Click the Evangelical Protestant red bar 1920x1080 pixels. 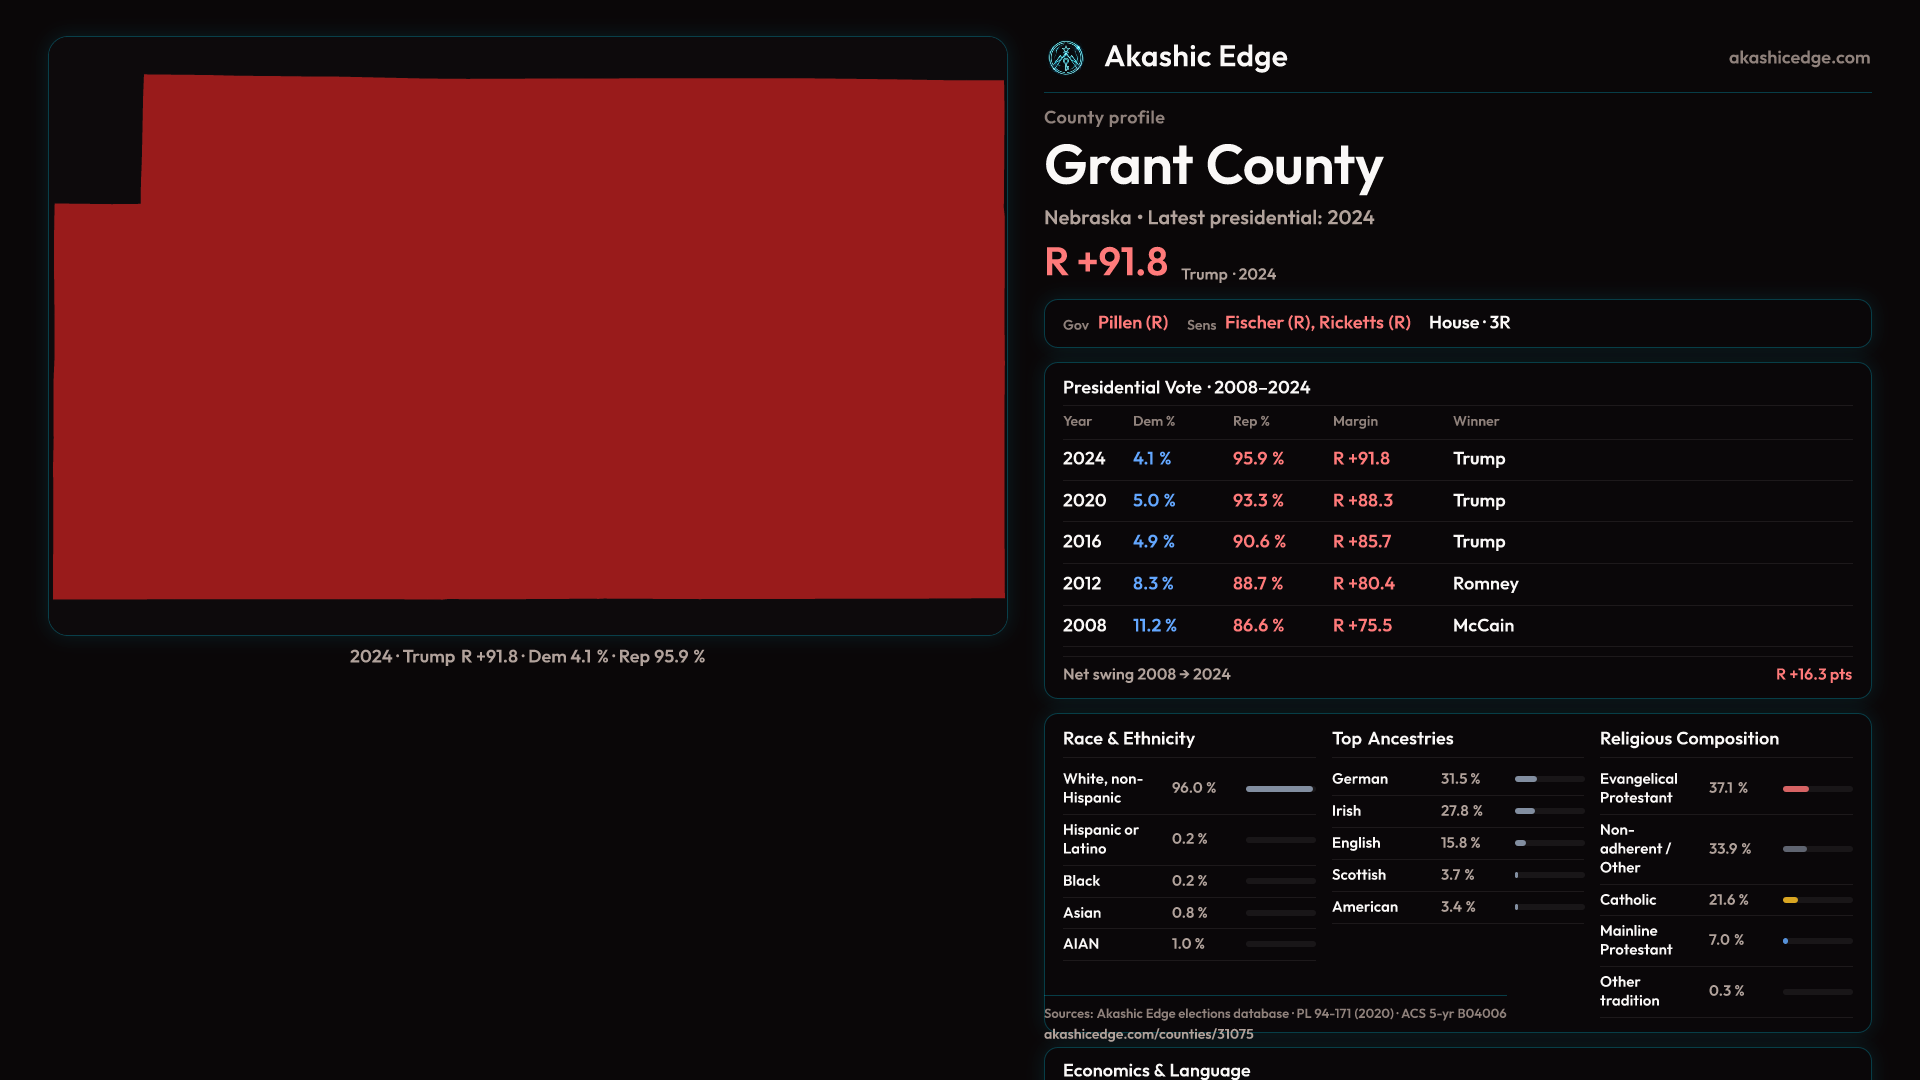point(1796,789)
